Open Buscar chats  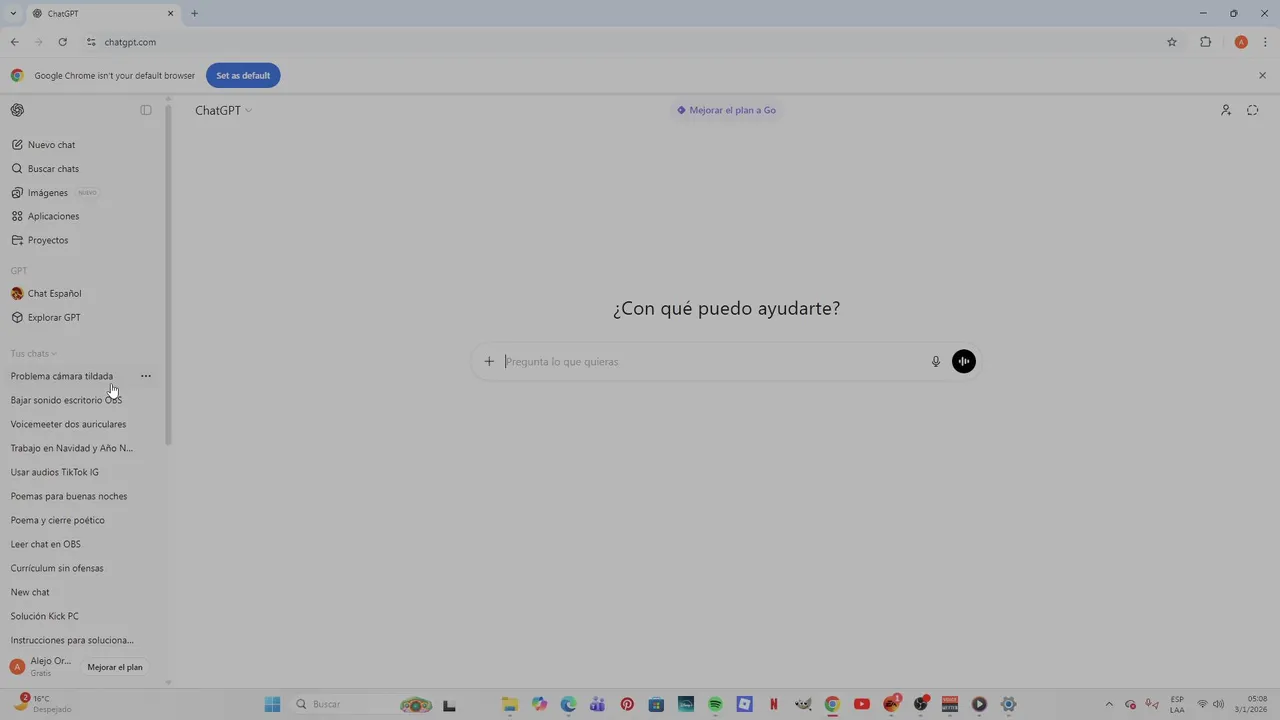[82, 169]
